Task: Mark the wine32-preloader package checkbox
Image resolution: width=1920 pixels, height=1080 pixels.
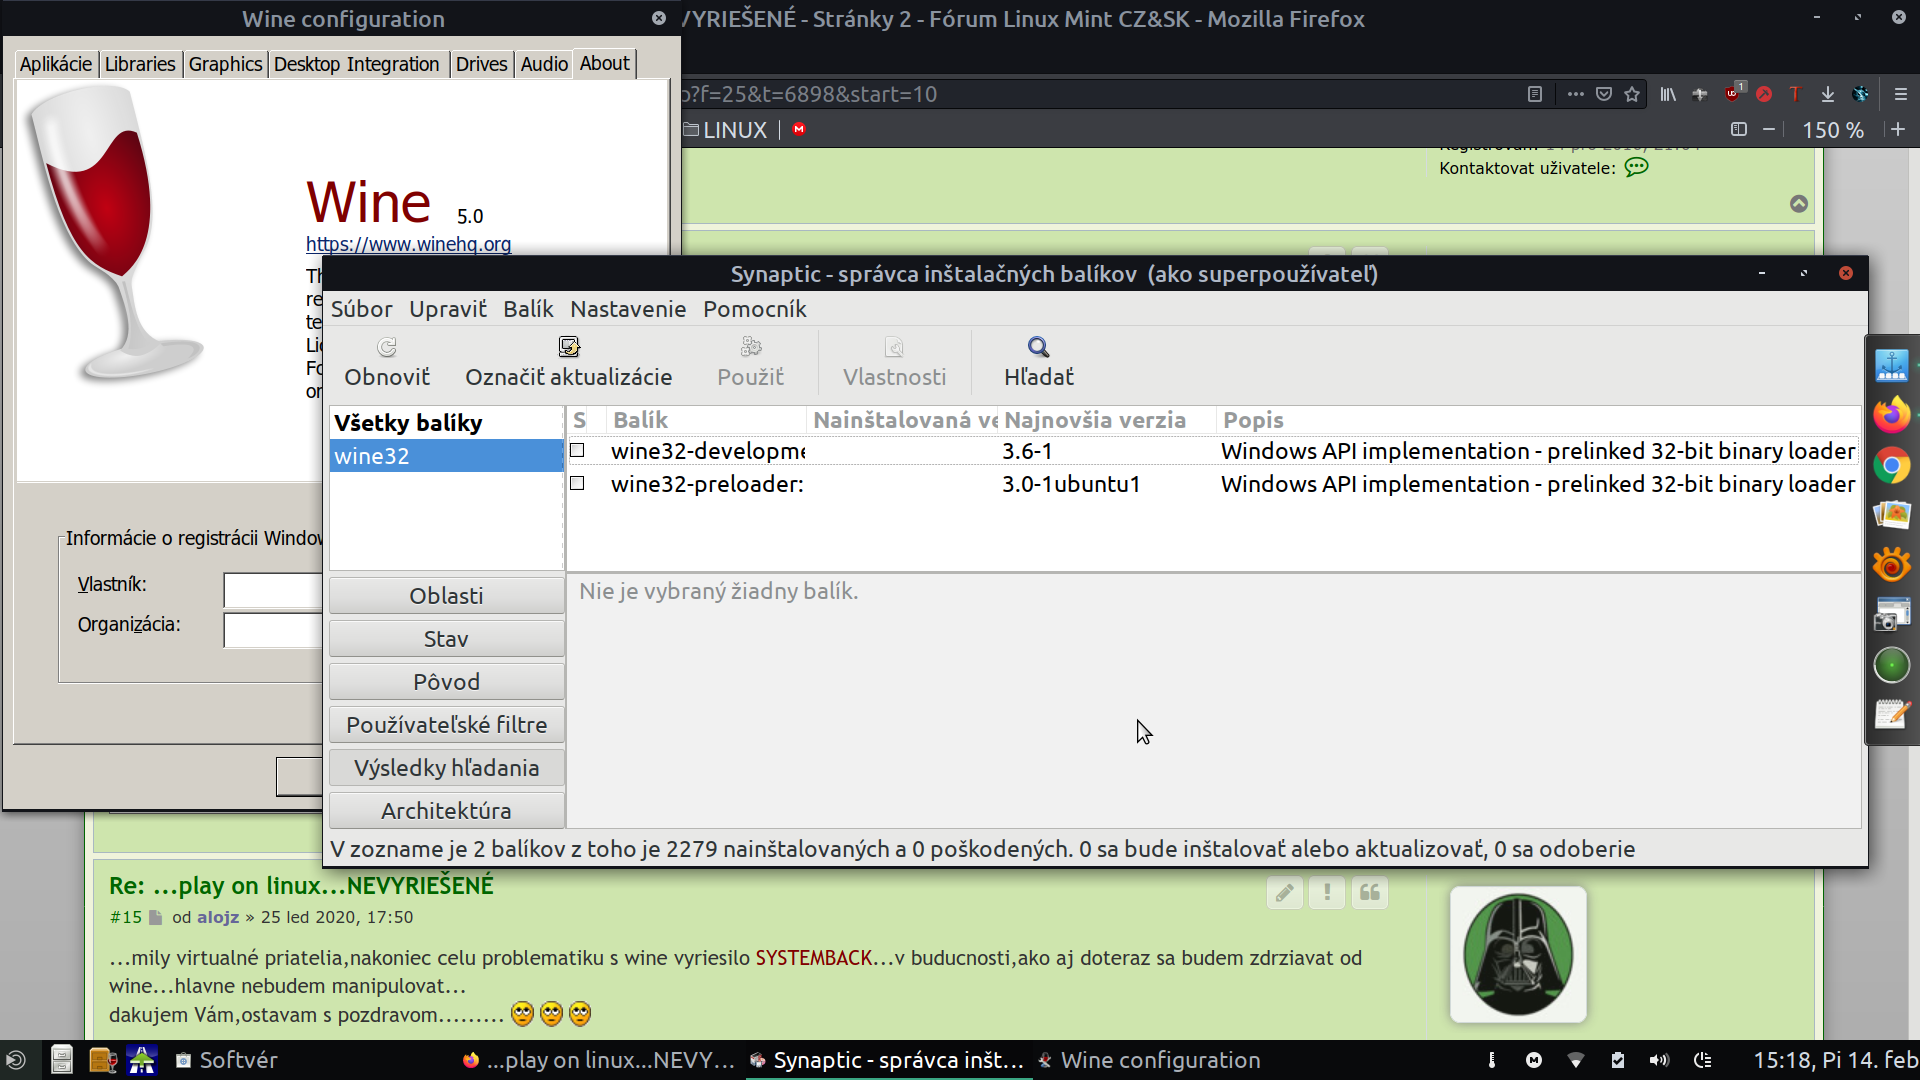Action: [x=577, y=484]
